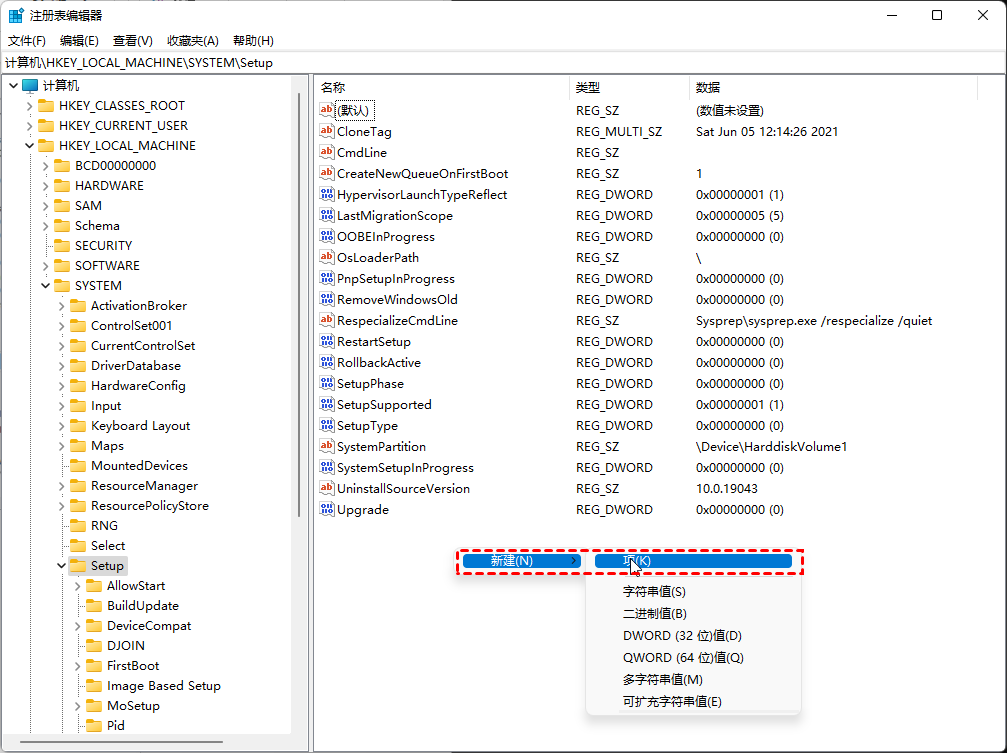Select 字符串值(S) in the new submenu
Viewport: 1007px width, 753px height.
pos(654,592)
